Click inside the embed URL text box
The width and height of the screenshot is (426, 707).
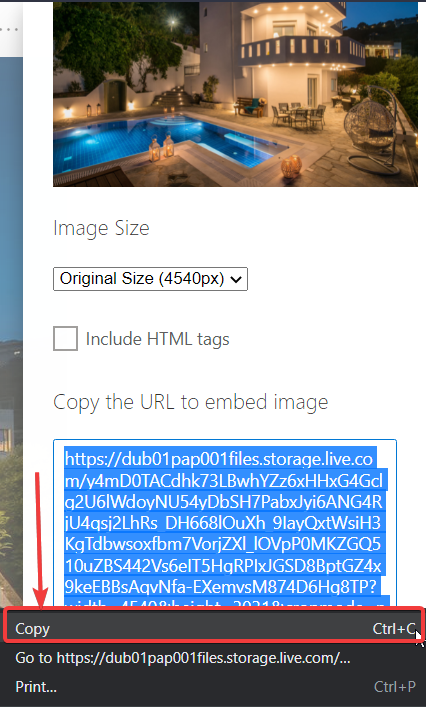click(225, 523)
